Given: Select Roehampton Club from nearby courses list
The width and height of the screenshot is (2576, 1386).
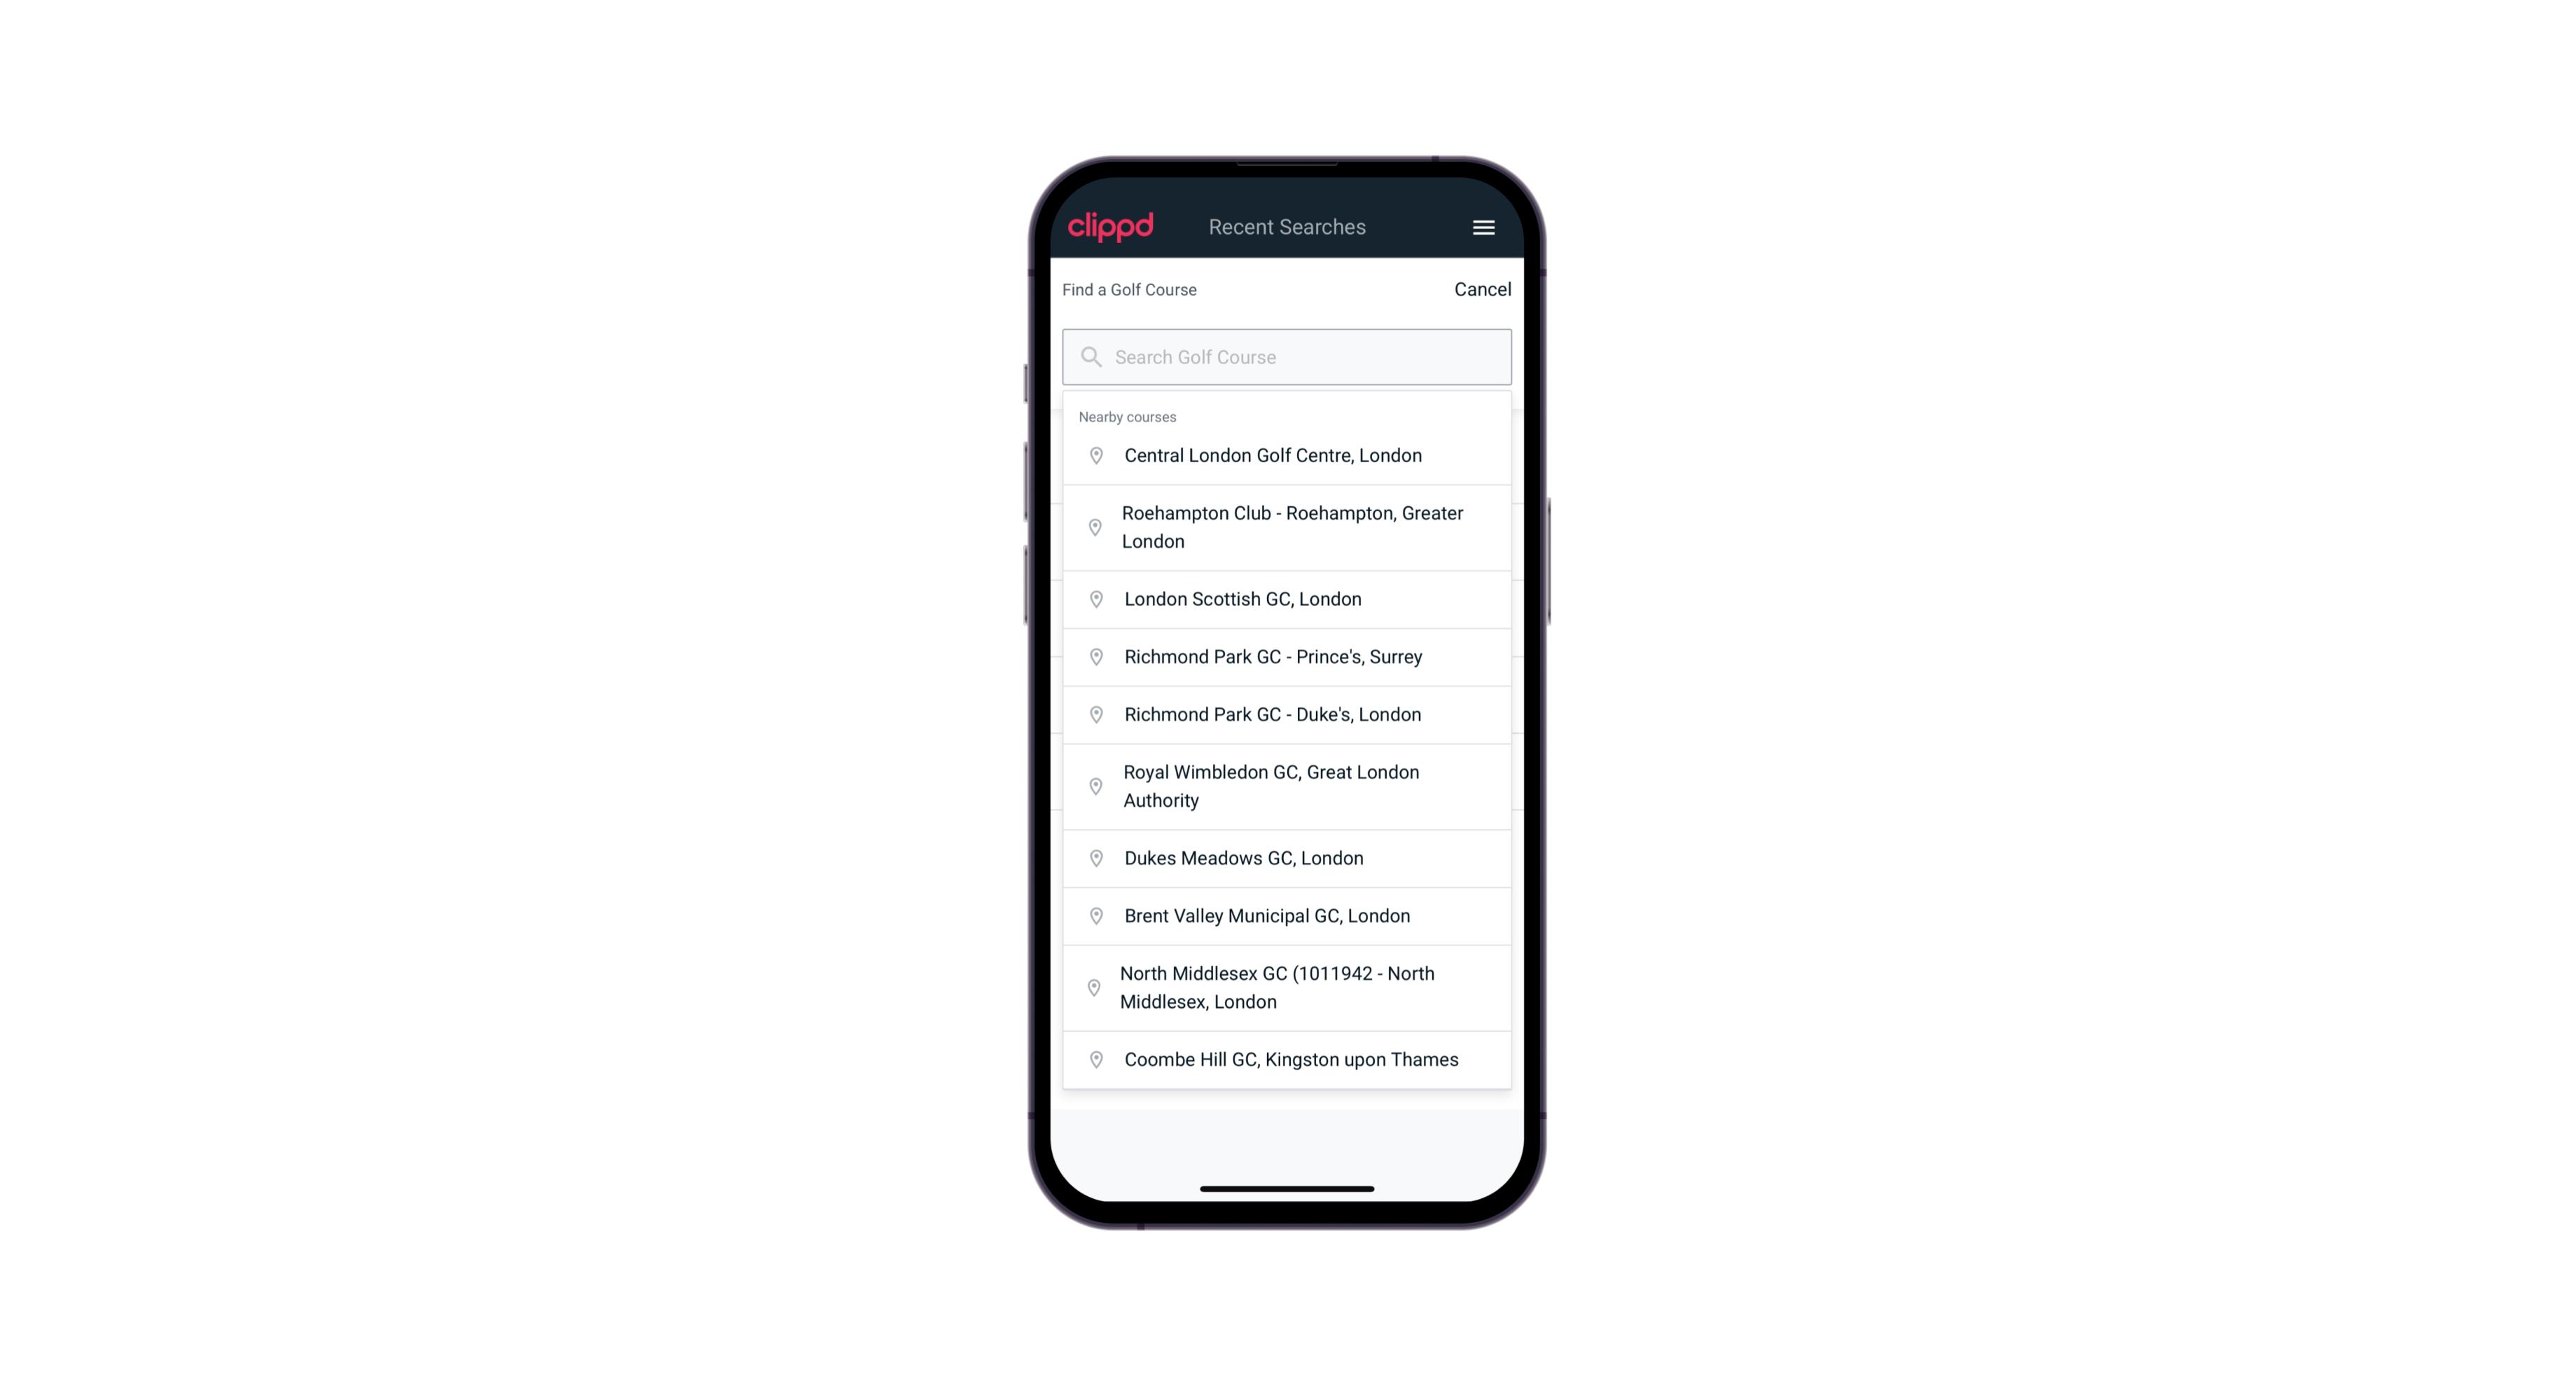Looking at the screenshot, I should 1287,527.
